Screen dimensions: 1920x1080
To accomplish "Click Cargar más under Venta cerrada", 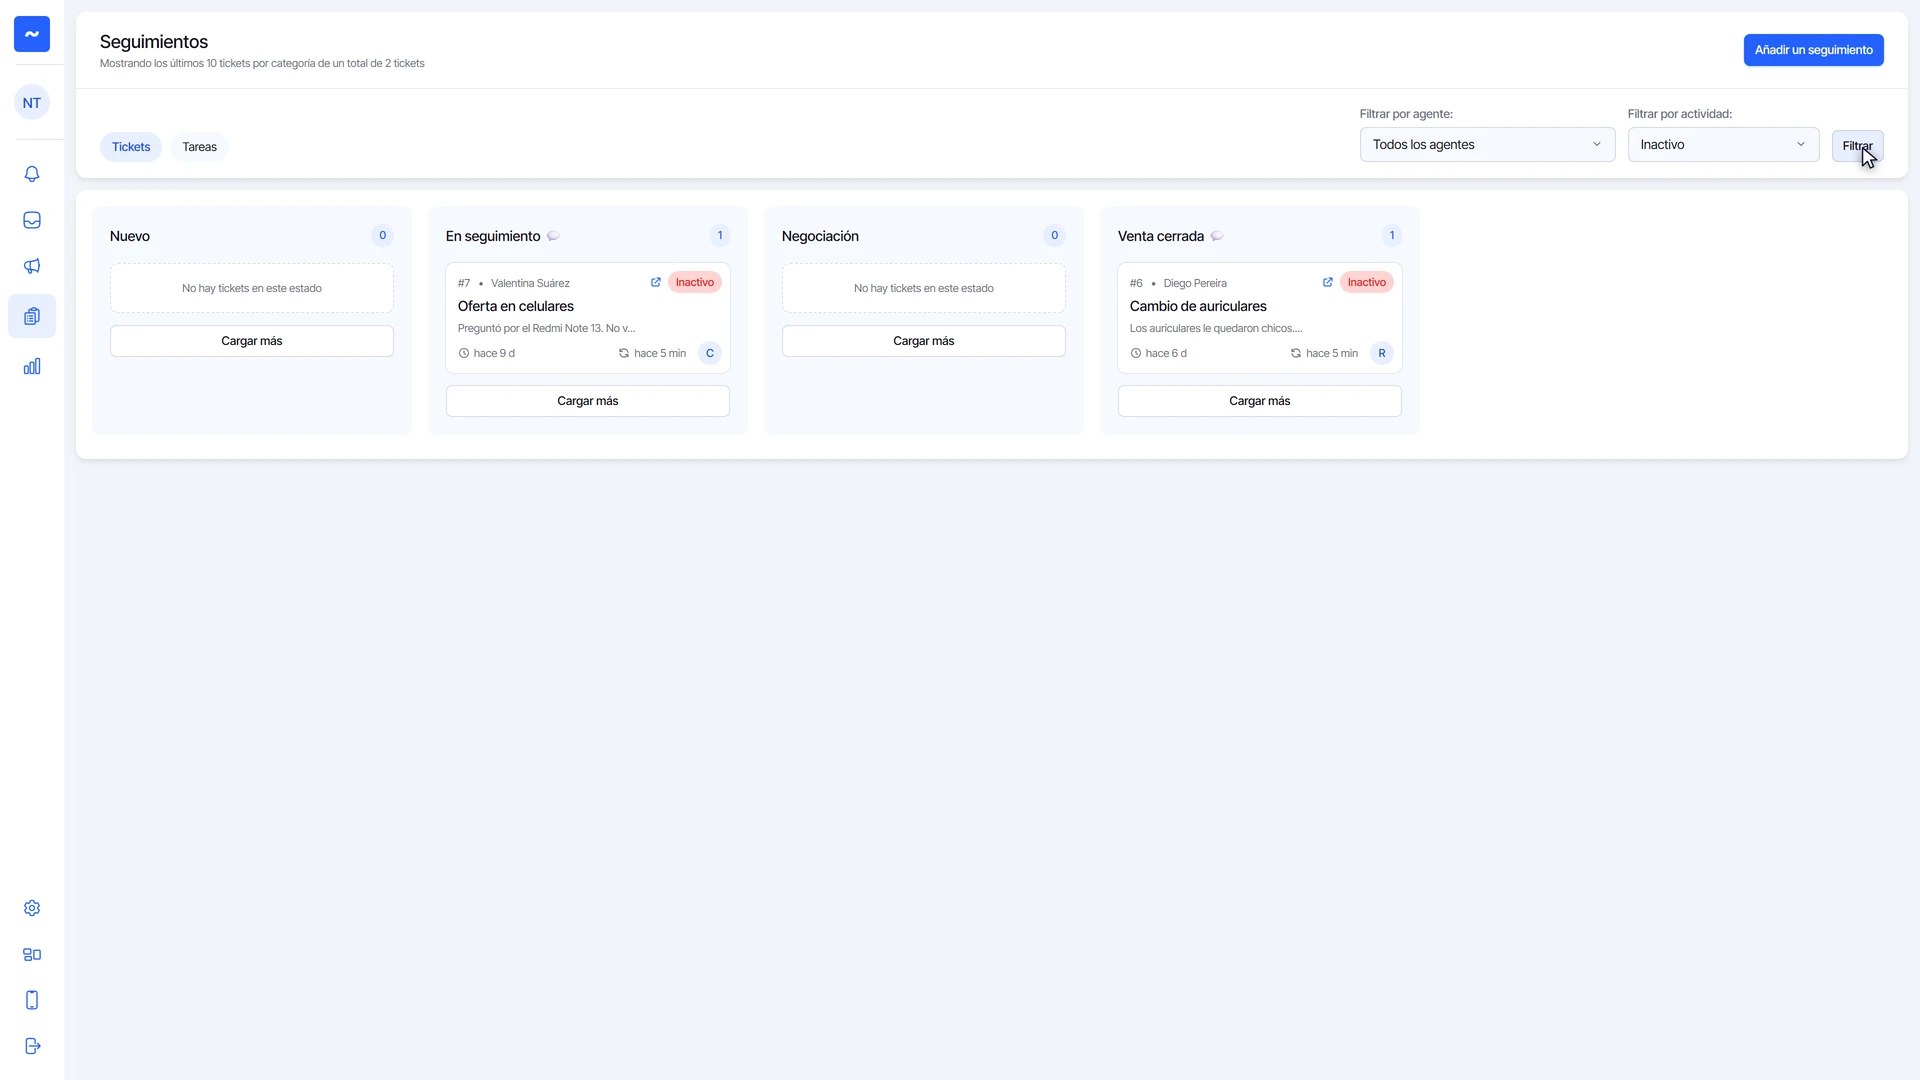I will click(1260, 401).
